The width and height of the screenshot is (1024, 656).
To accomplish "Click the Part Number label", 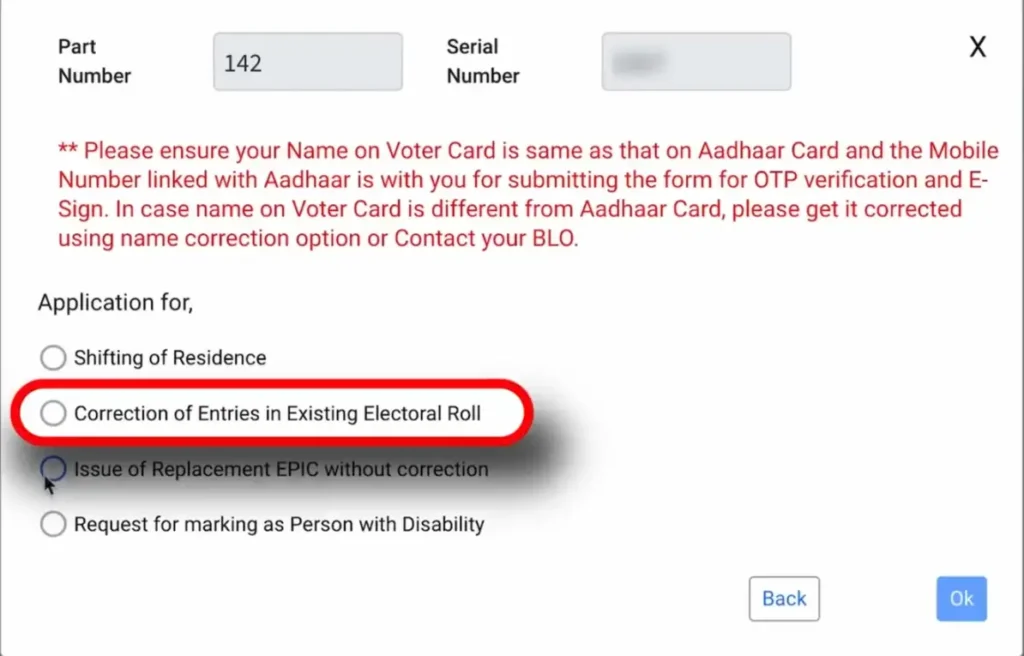I will coord(95,61).
